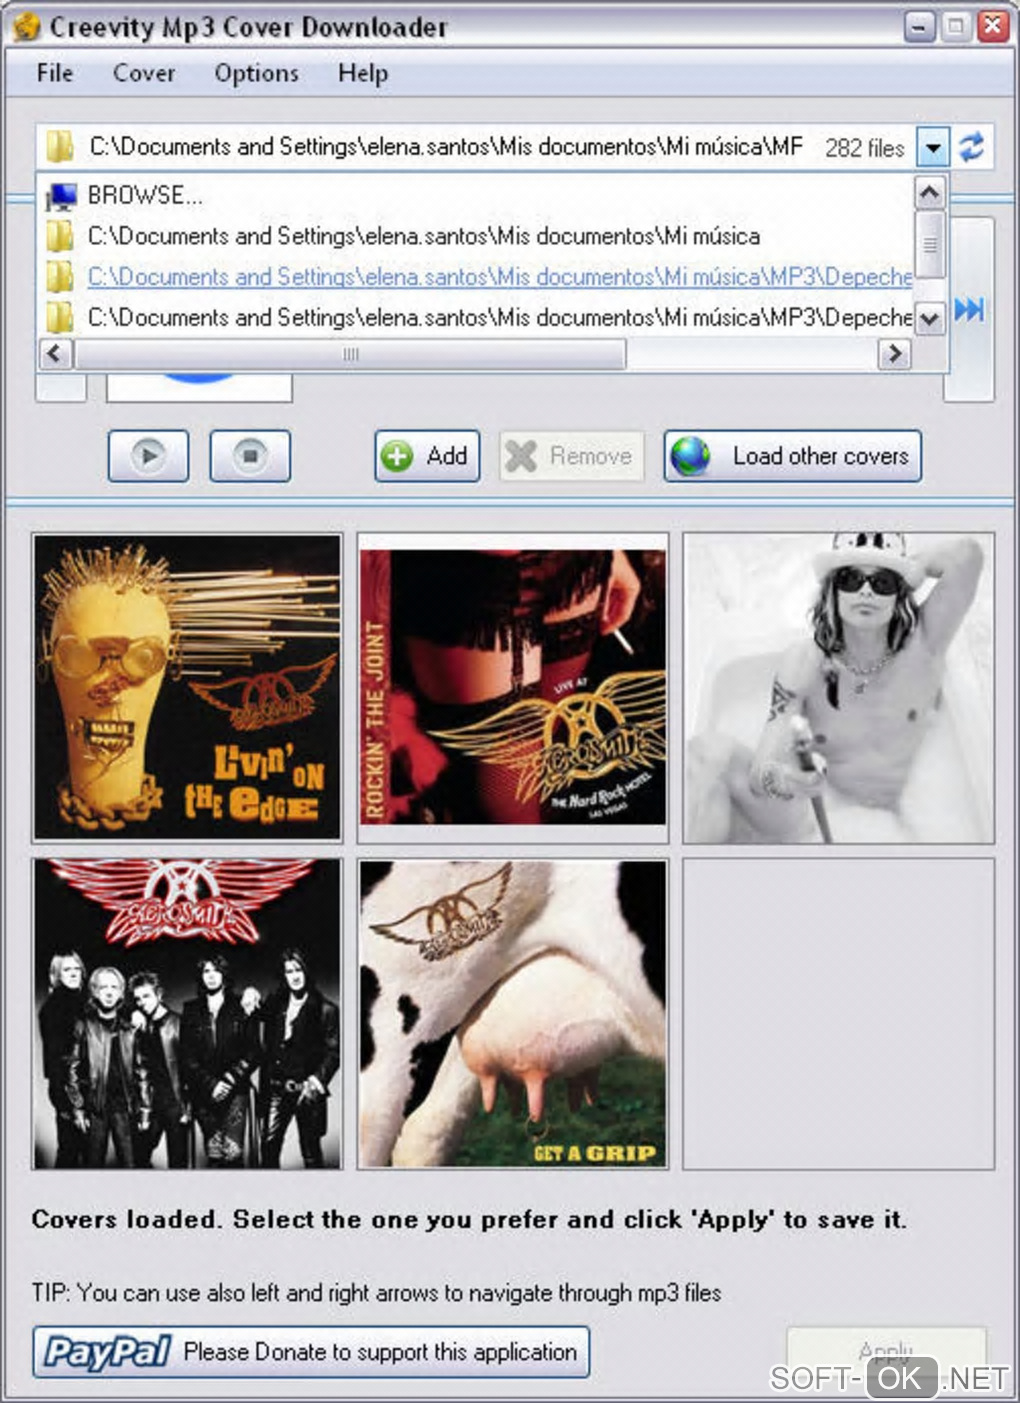1020x1403 pixels.
Task: Click the Apply button
Action: pyautogui.click(x=886, y=1353)
